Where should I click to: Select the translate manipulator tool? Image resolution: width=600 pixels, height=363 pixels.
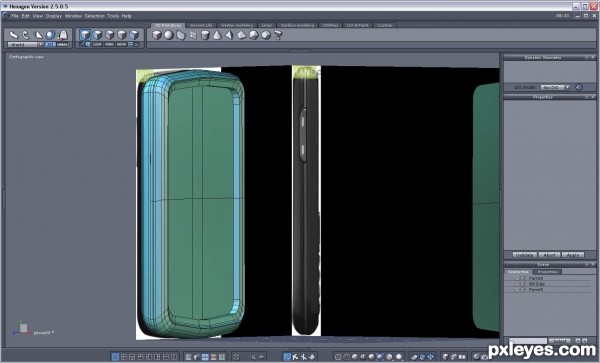(14, 35)
